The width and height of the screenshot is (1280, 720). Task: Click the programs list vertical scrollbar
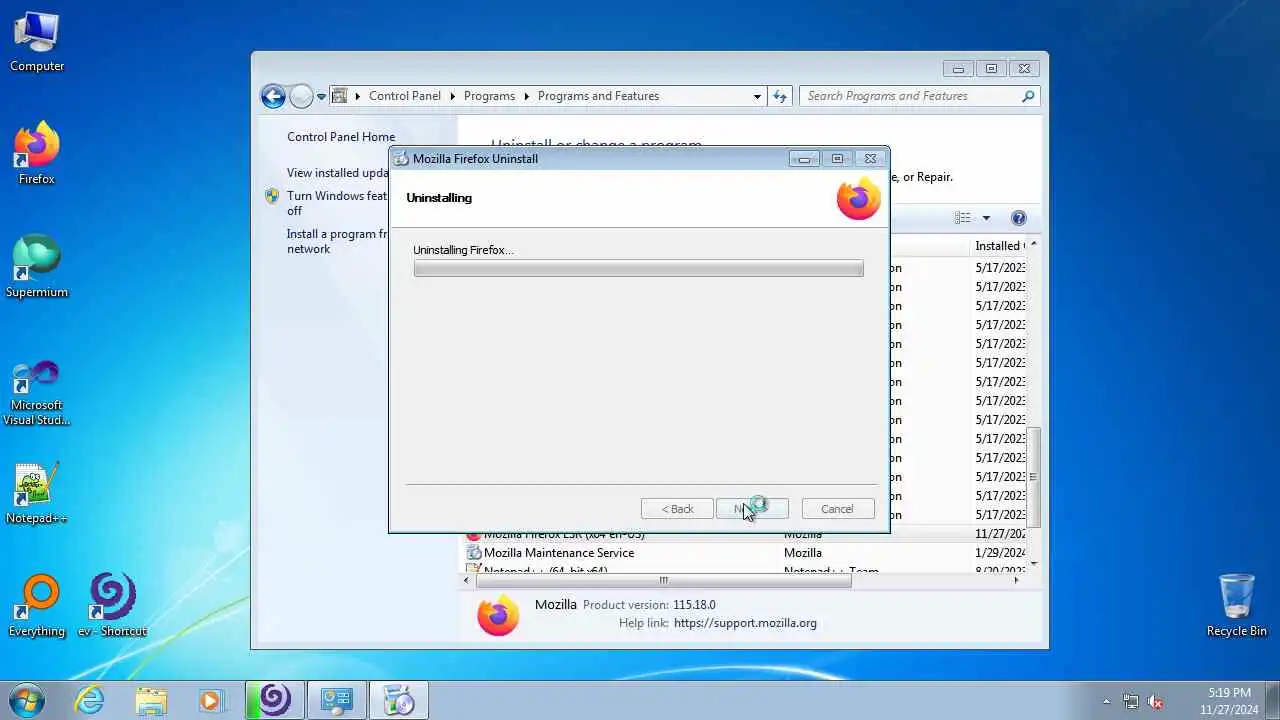pos(1034,476)
